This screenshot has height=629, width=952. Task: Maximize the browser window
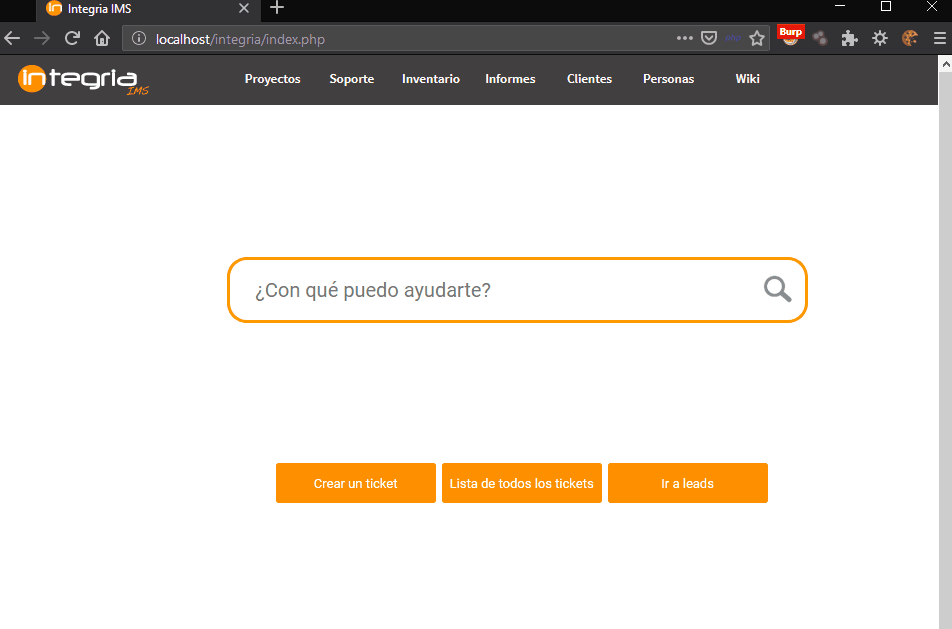pyautogui.click(x=886, y=7)
